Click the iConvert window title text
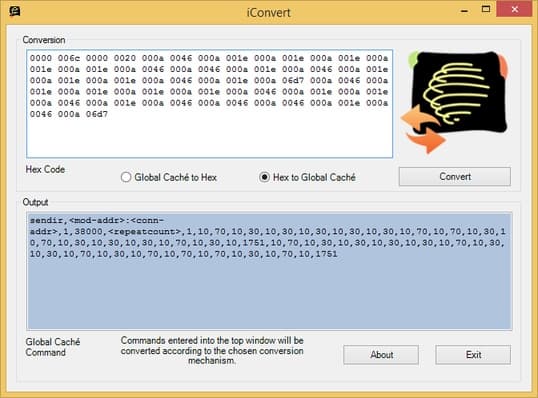The width and height of the screenshot is (538, 398). click(x=269, y=13)
